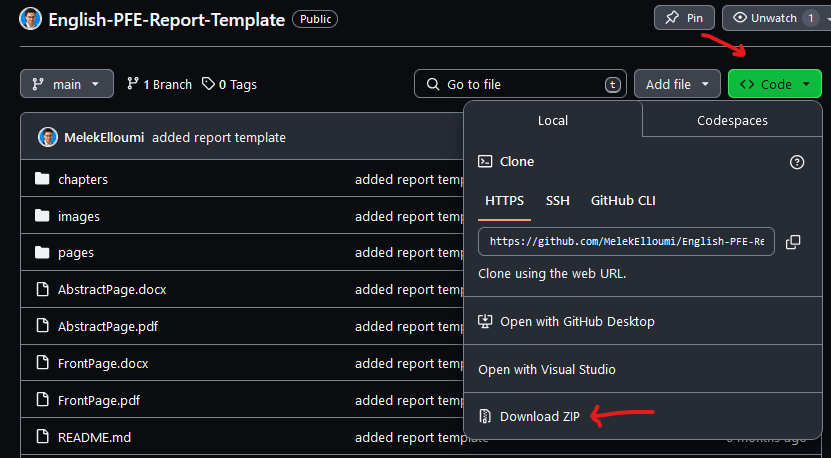Image resolution: width=831 pixels, height=458 pixels.
Task: Pin this repository with the Pin button
Action: (684, 18)
